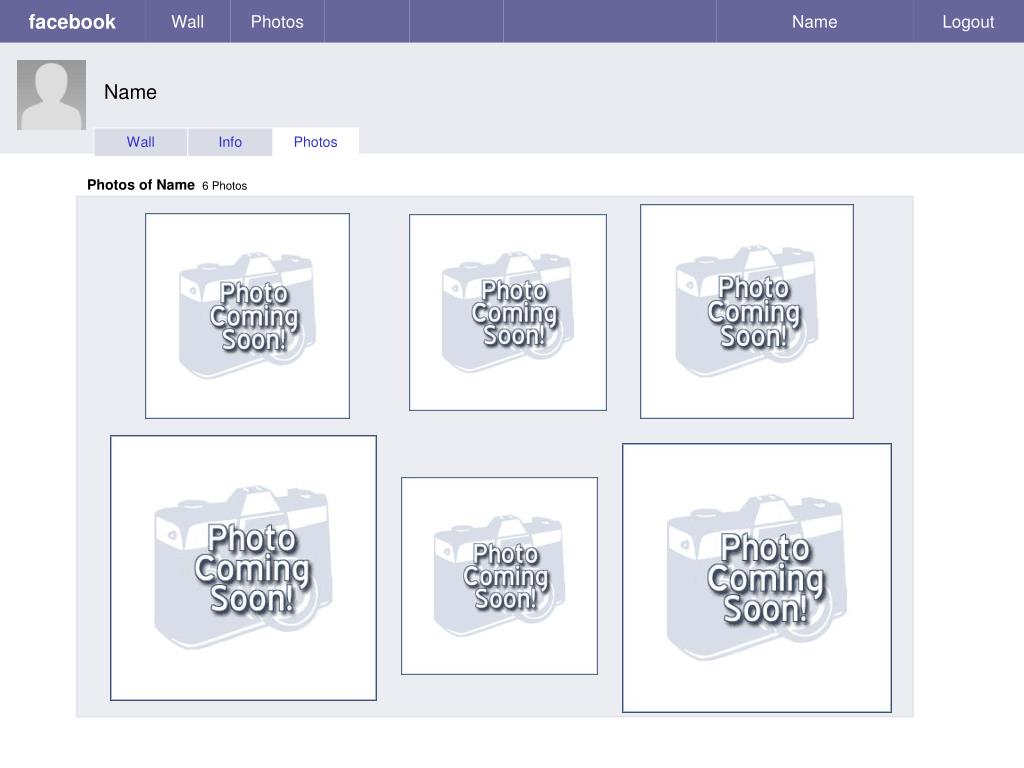
Task: Open the top-left photo placeholder thumbnail
Action: (248, 315)
